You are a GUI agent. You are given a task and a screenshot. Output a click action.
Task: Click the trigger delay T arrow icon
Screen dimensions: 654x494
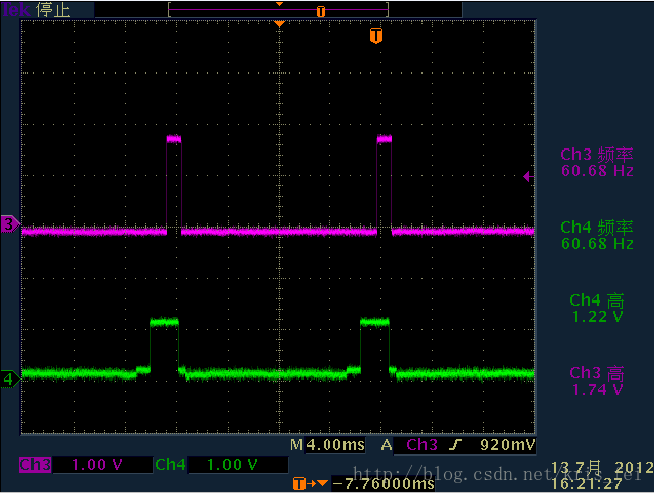[310, 484]
